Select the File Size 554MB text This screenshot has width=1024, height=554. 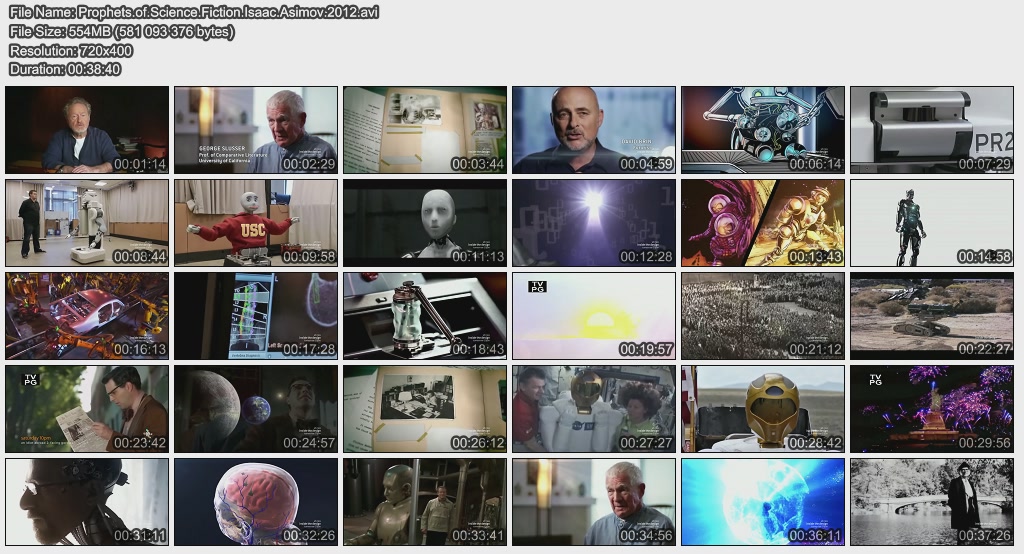121,31
